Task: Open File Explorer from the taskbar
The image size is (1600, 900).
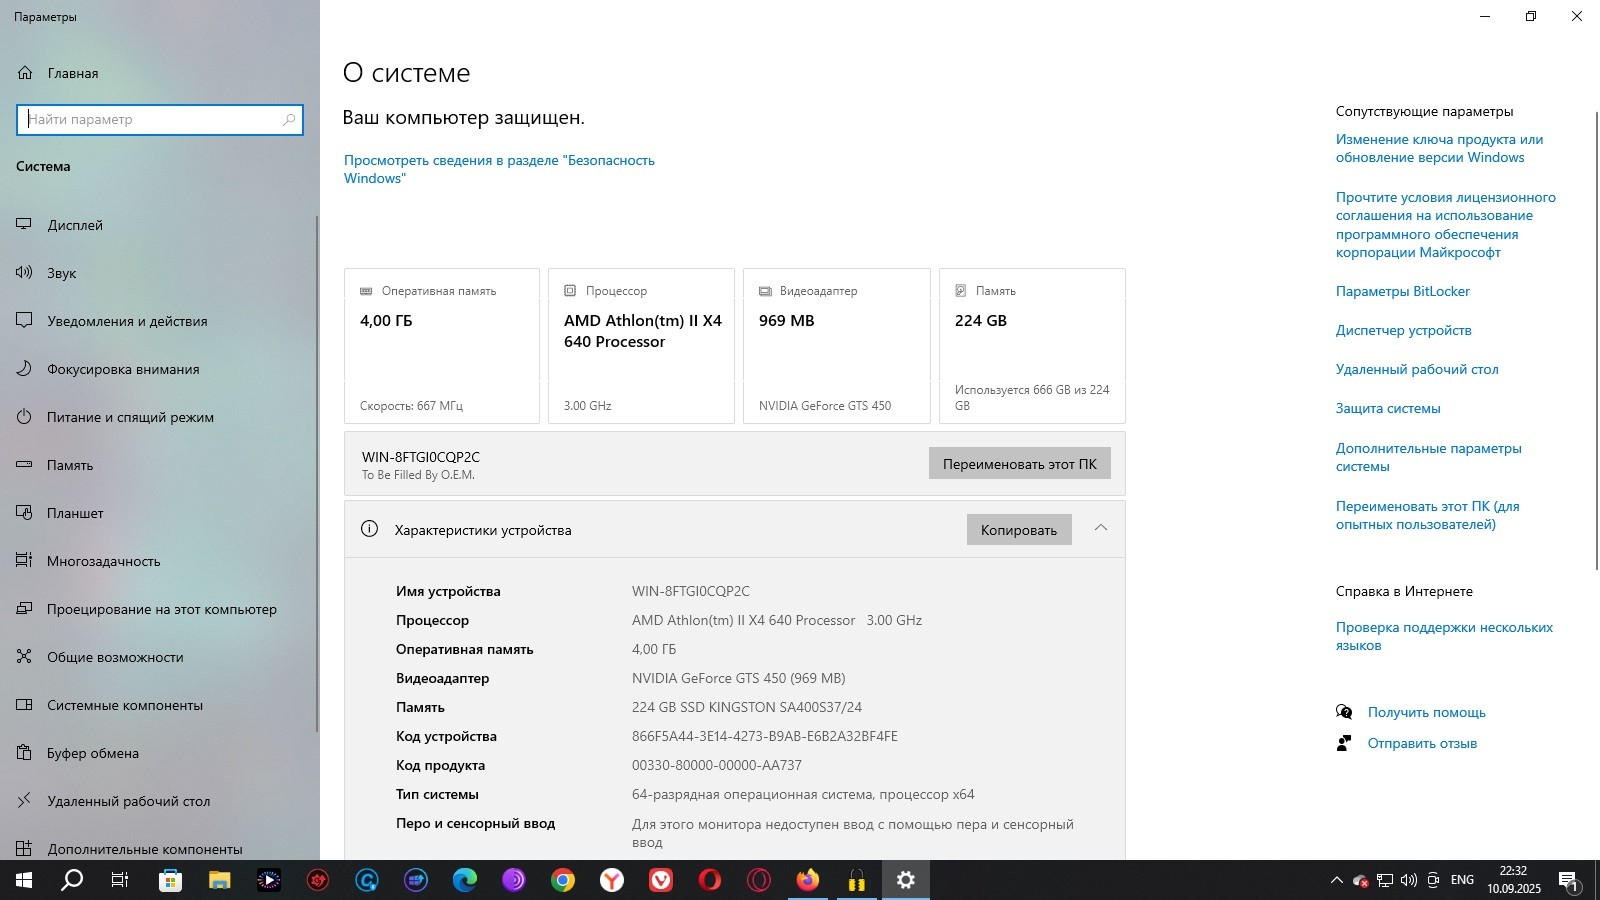Action: coord(219,880)
